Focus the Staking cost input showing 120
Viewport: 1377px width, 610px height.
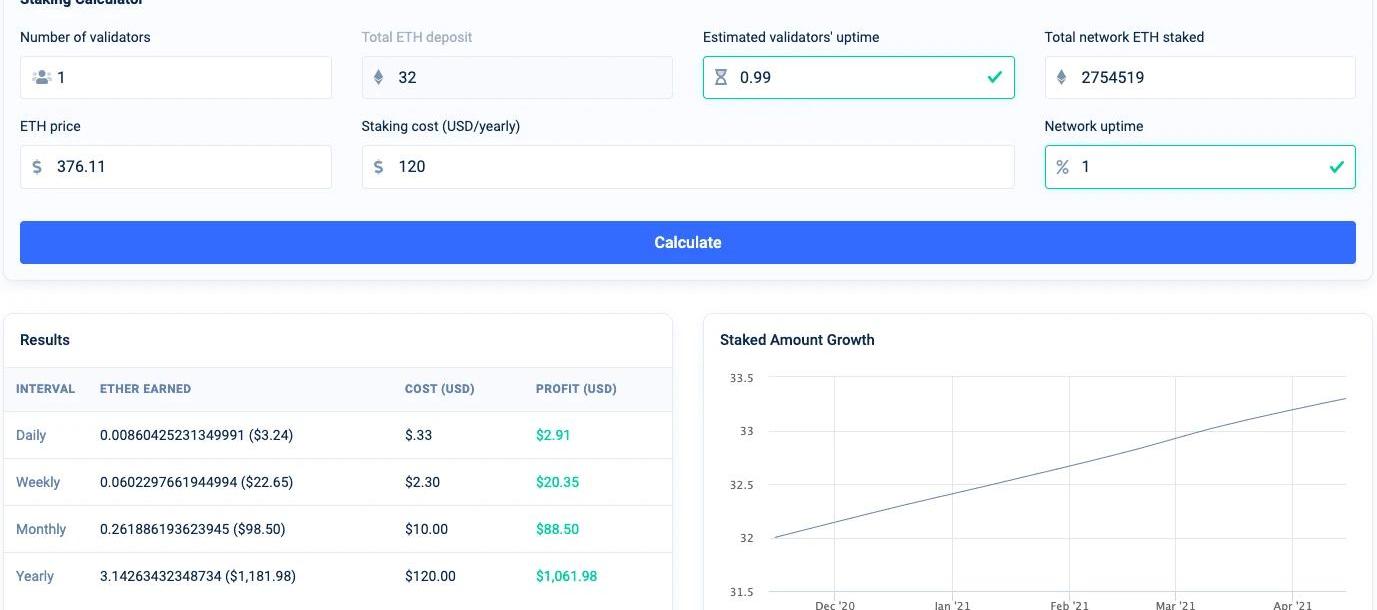coord(688,166)
